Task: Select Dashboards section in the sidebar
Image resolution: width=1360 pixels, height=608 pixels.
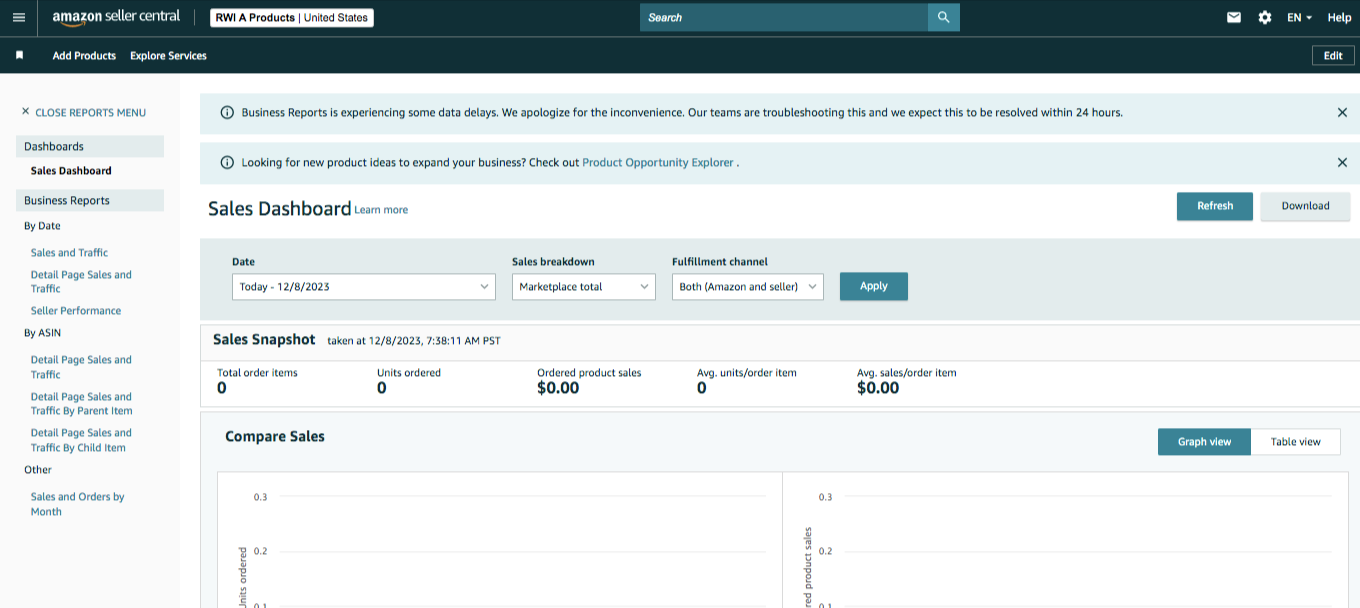Action: click(x=90, y=147)
